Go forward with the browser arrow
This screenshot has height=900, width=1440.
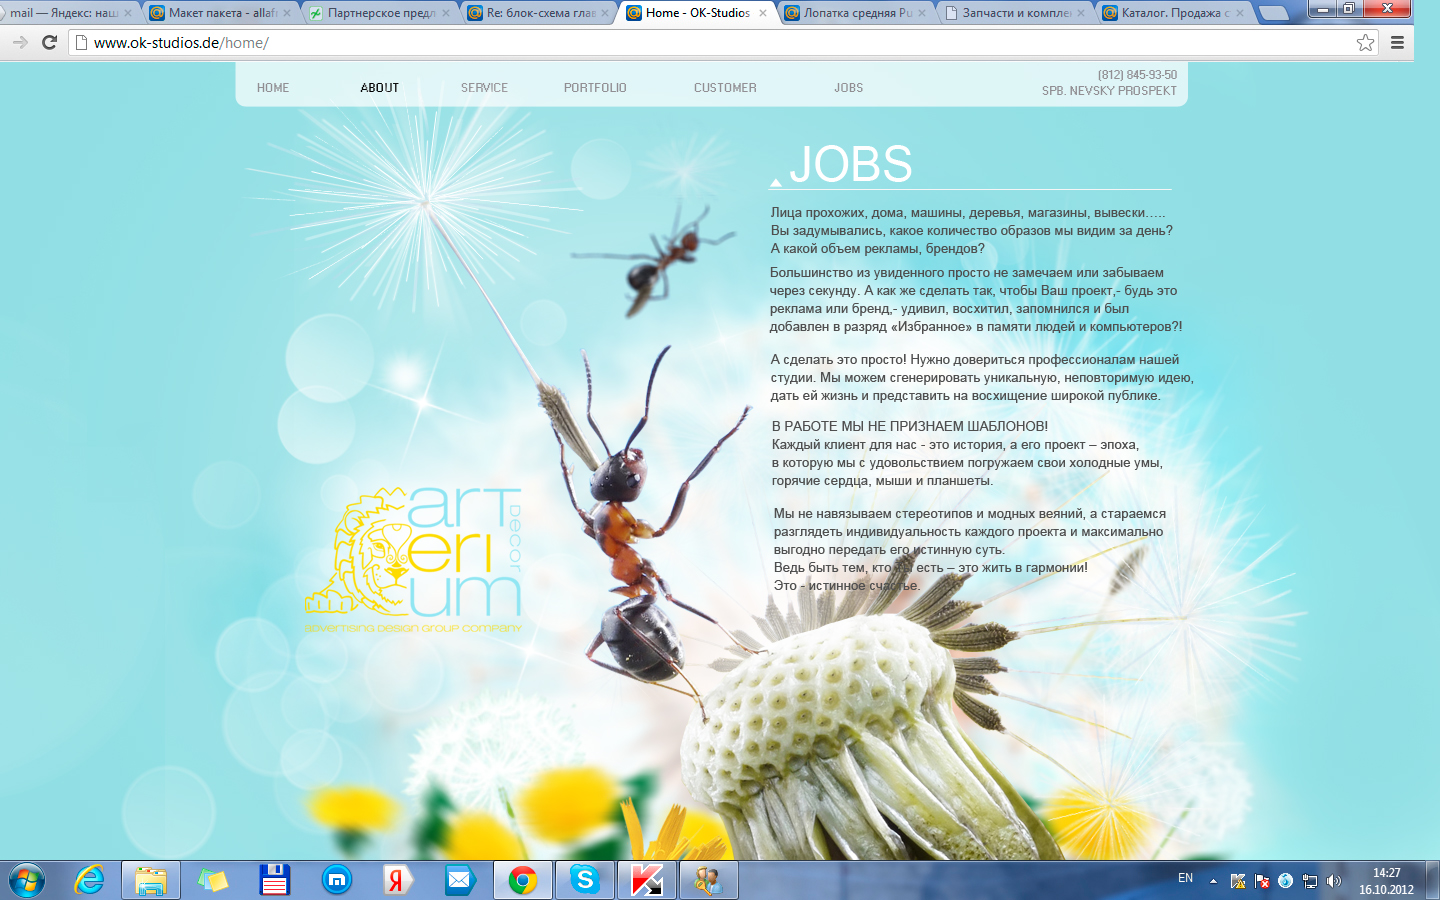pos(20,42)
